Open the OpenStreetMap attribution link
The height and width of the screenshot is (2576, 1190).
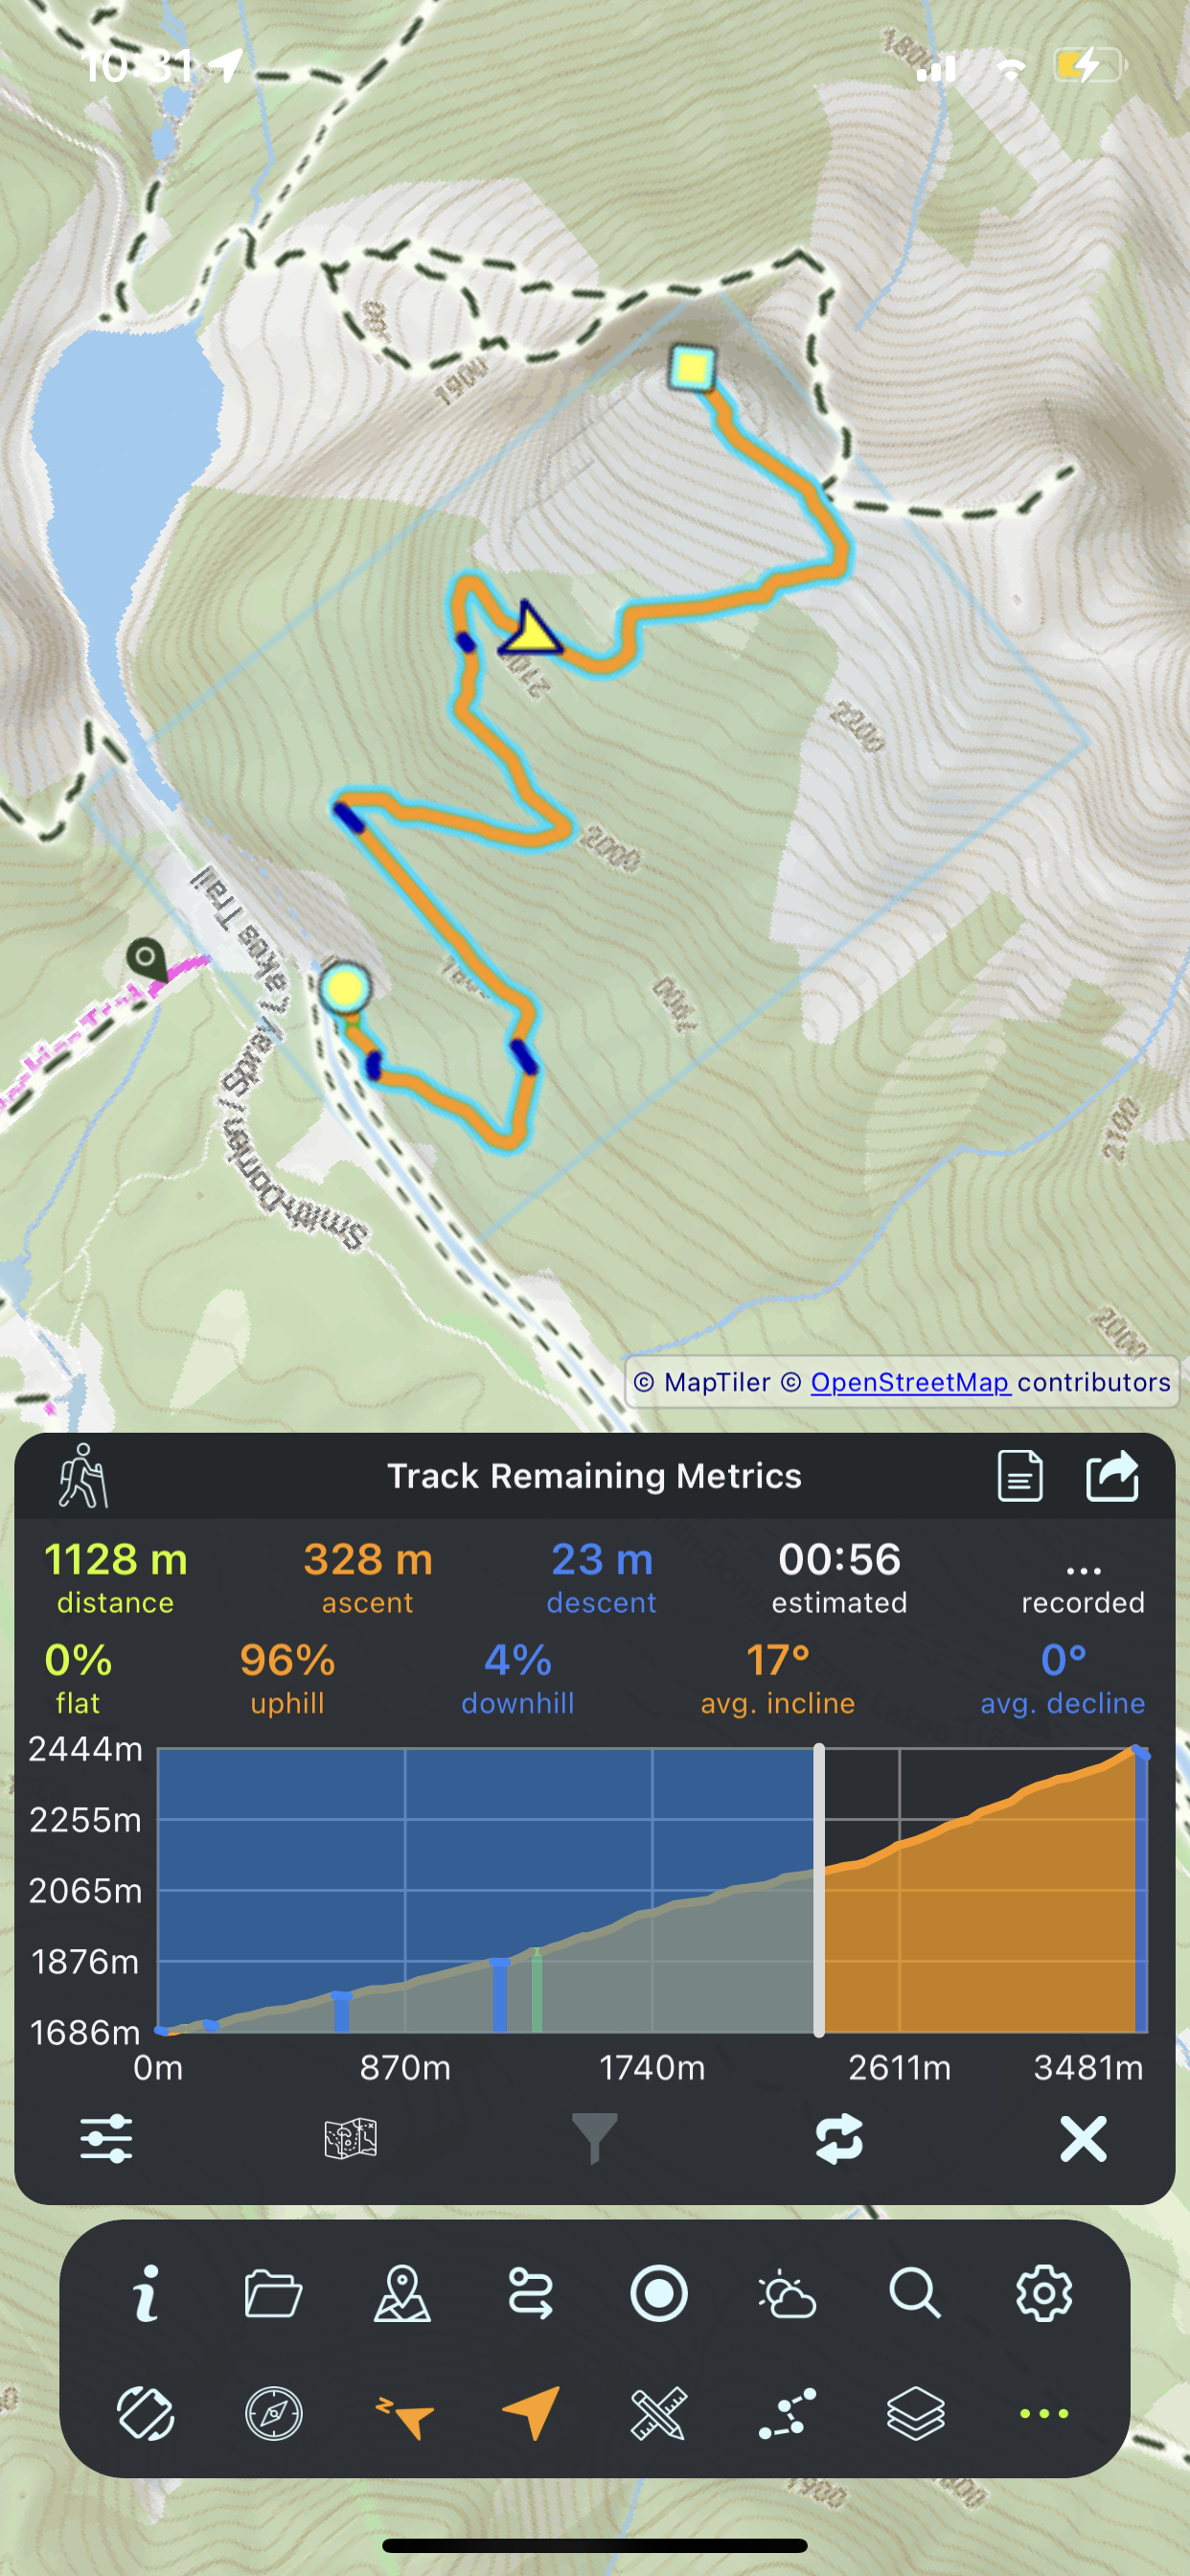click(x=909, y=1382)
